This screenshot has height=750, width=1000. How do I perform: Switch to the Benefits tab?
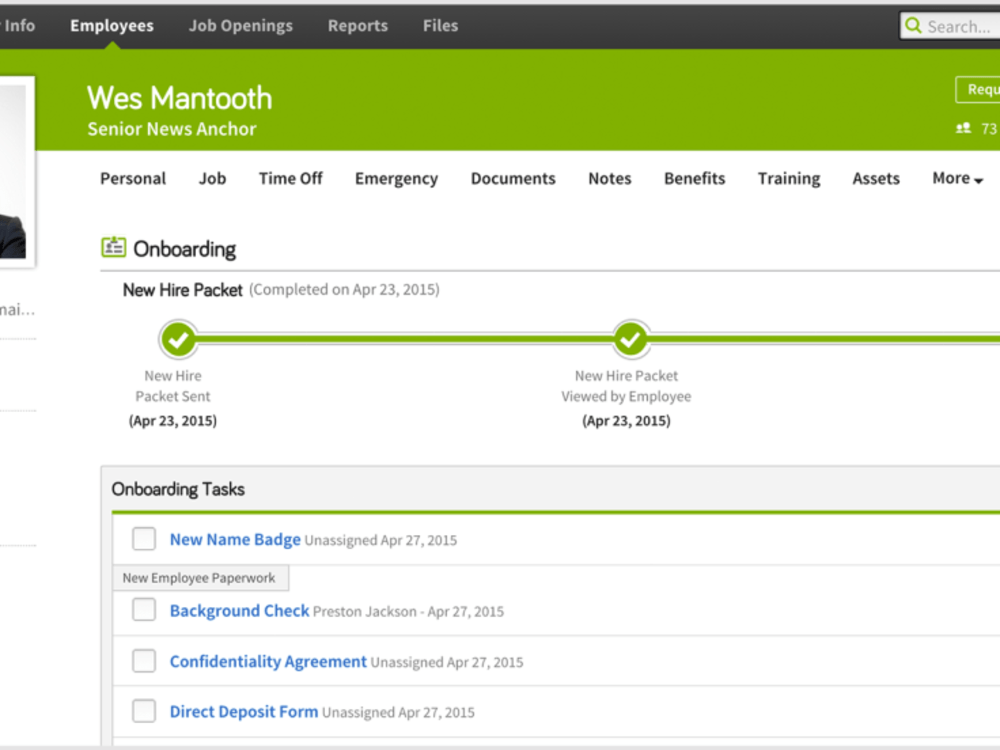click(x=694, y=178)
